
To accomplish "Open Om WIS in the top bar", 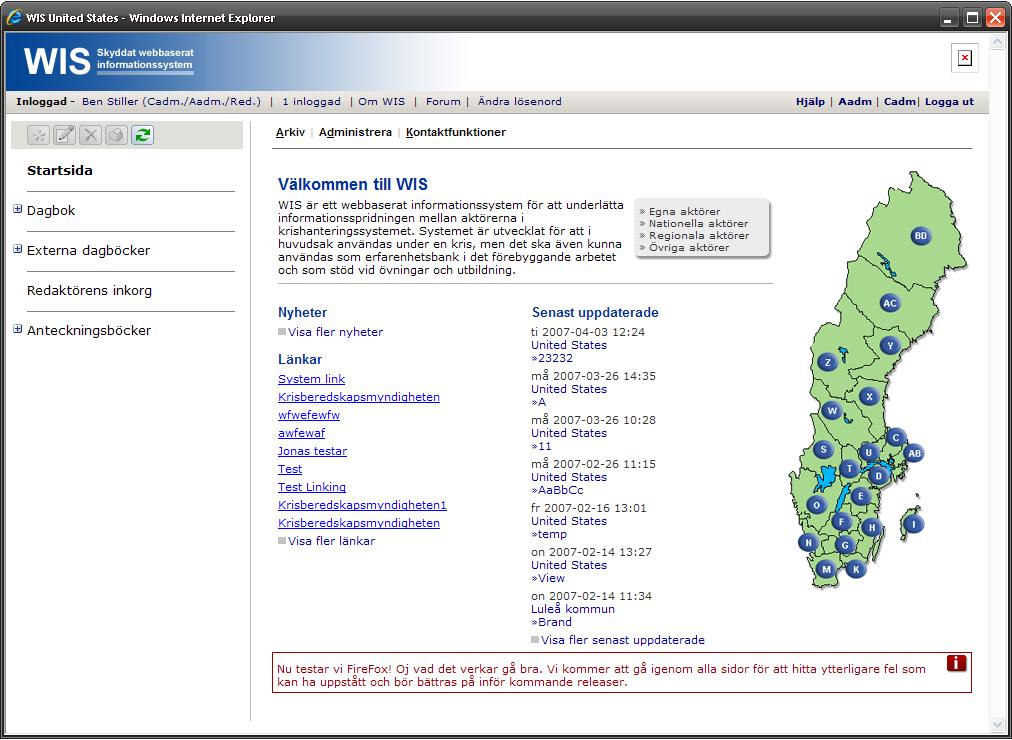I will (381, 101).
